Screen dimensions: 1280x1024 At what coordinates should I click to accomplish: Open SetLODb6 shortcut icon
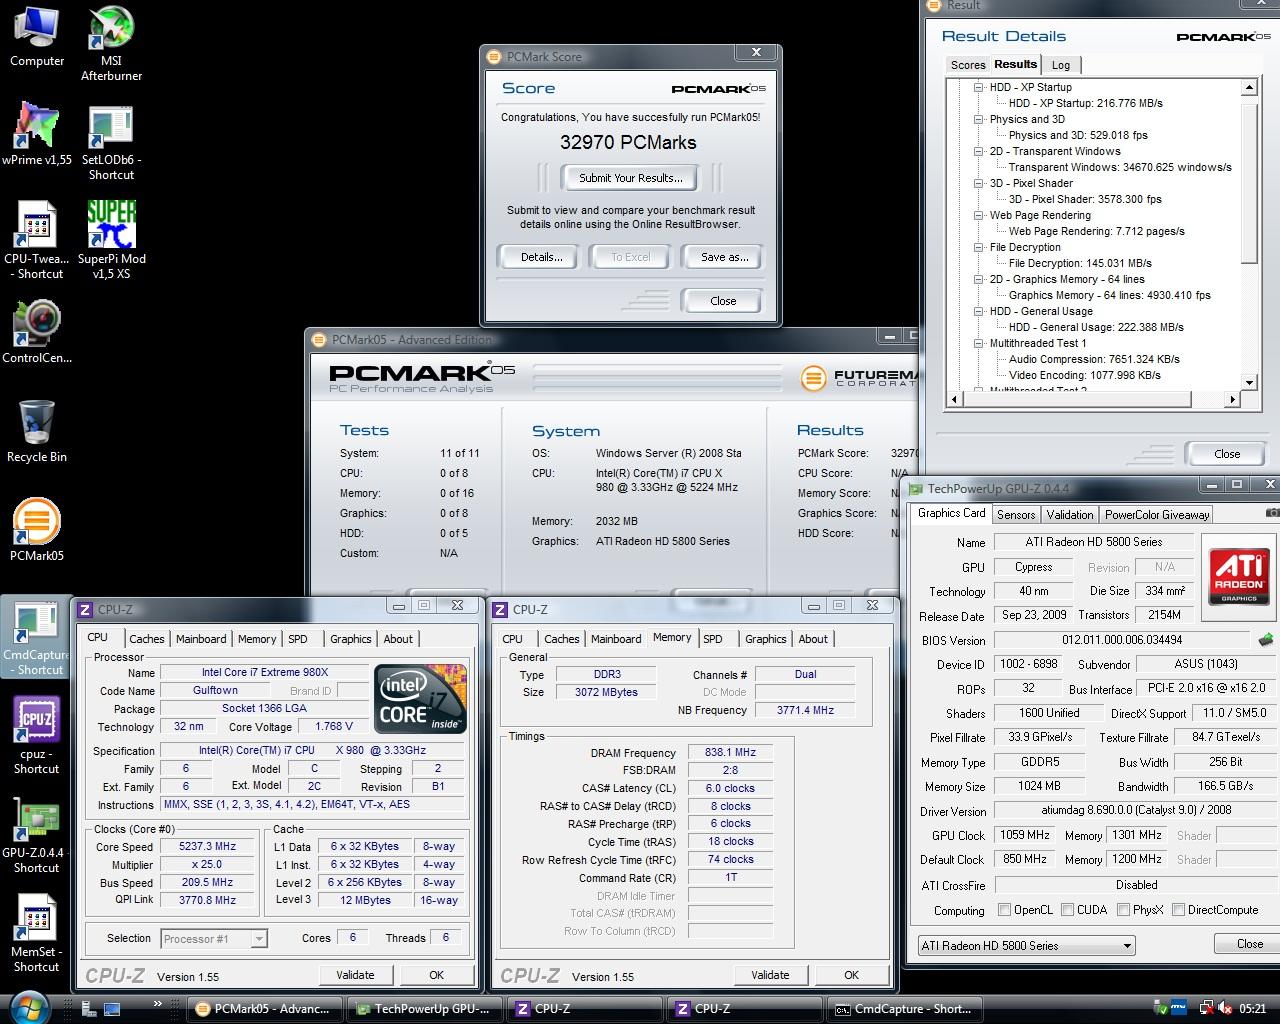click(111, 143)
